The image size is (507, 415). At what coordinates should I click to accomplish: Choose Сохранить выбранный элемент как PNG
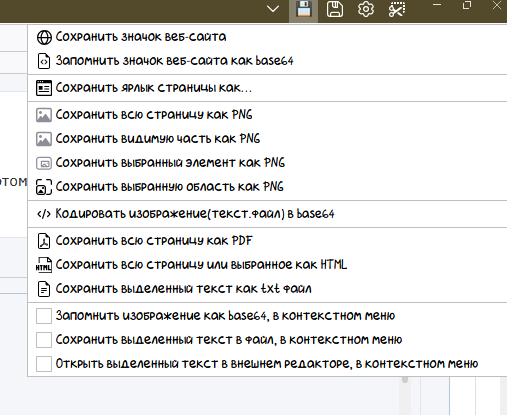coord(170,163)
